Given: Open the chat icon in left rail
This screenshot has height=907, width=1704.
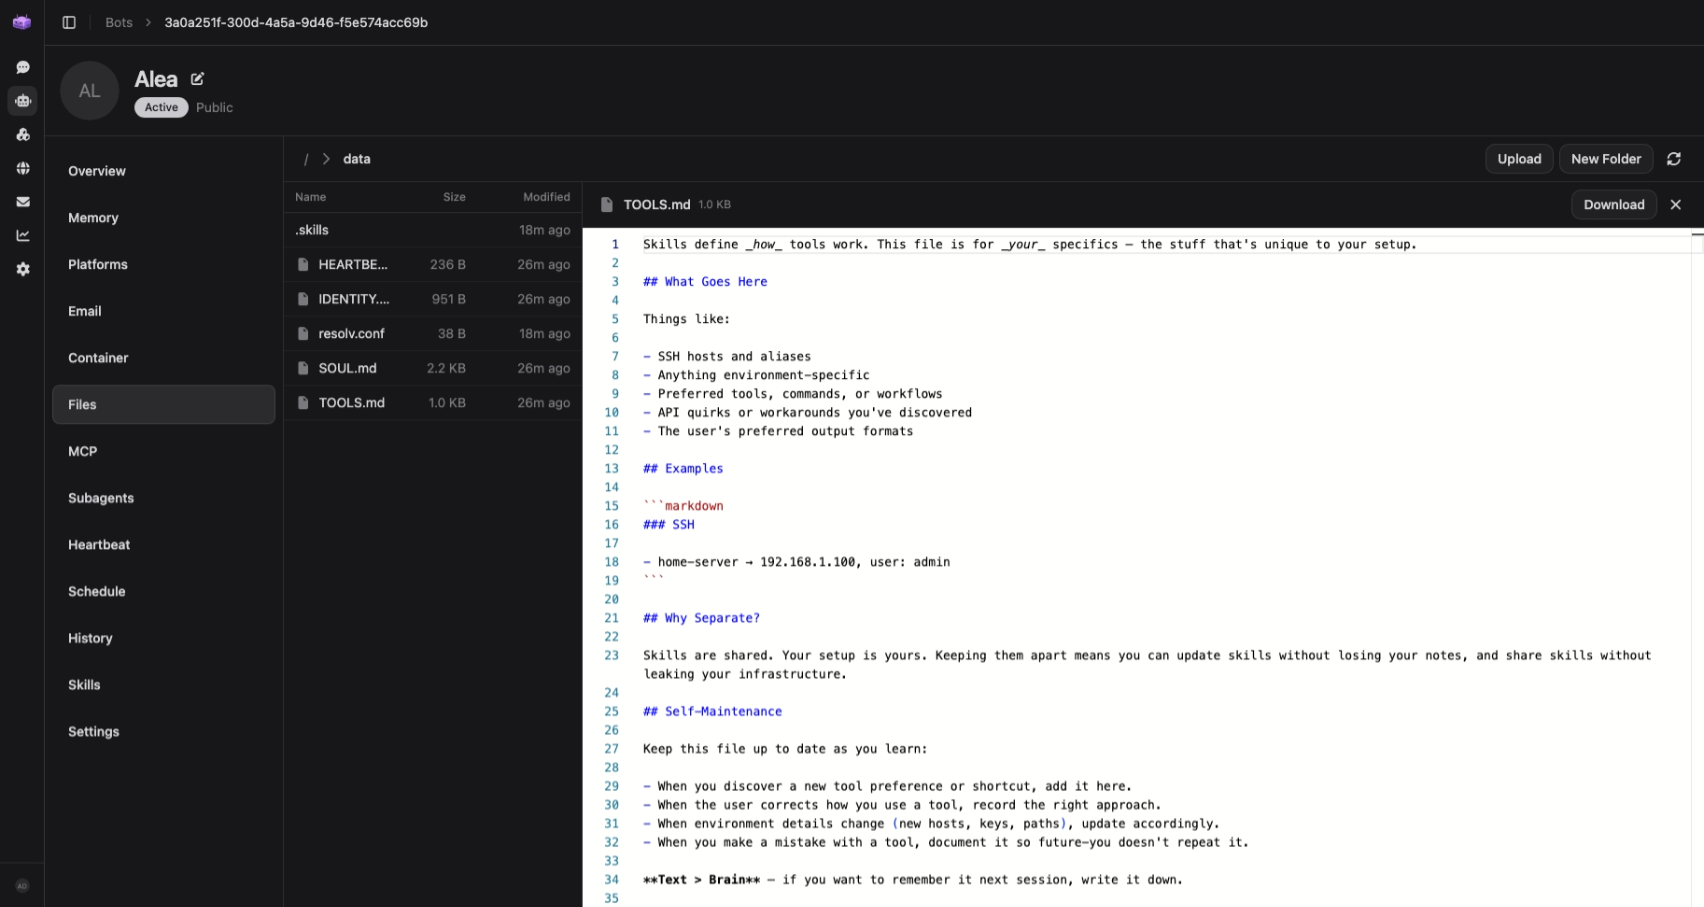Looking at the screenshot, I should [22, 67].
